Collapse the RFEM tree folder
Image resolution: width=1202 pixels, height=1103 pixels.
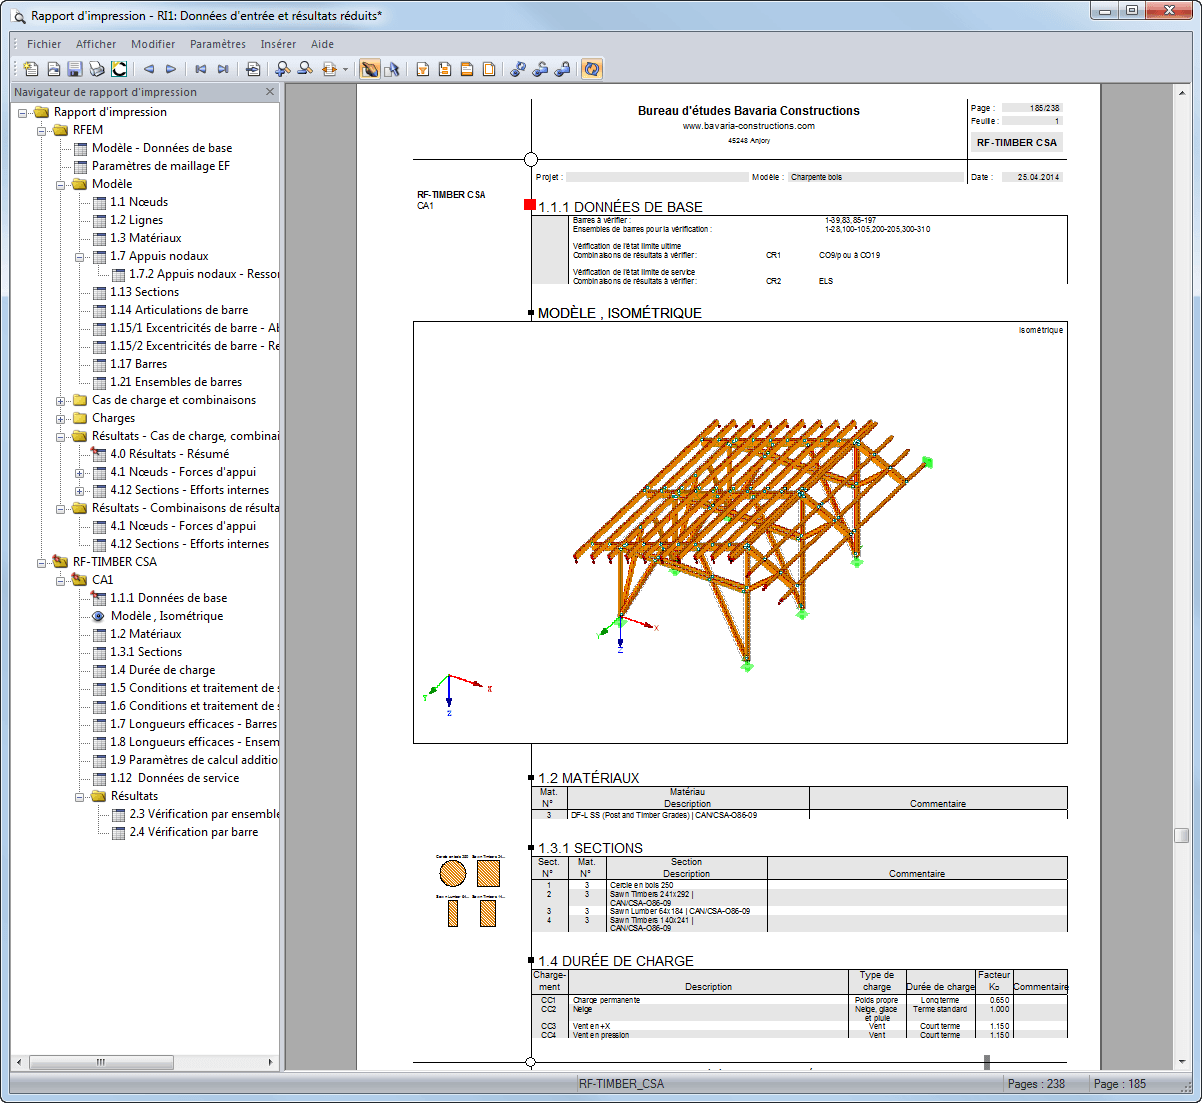(42, 130)
